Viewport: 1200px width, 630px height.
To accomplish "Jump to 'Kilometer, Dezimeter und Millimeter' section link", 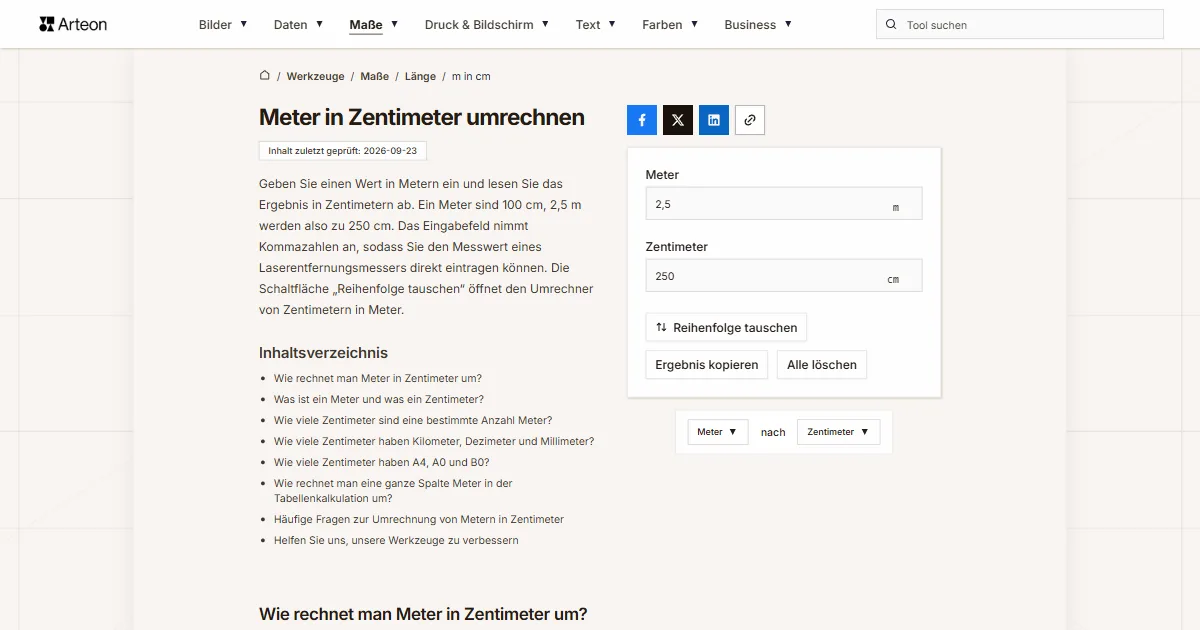I will pyautogui.click(x=434, y=441).
